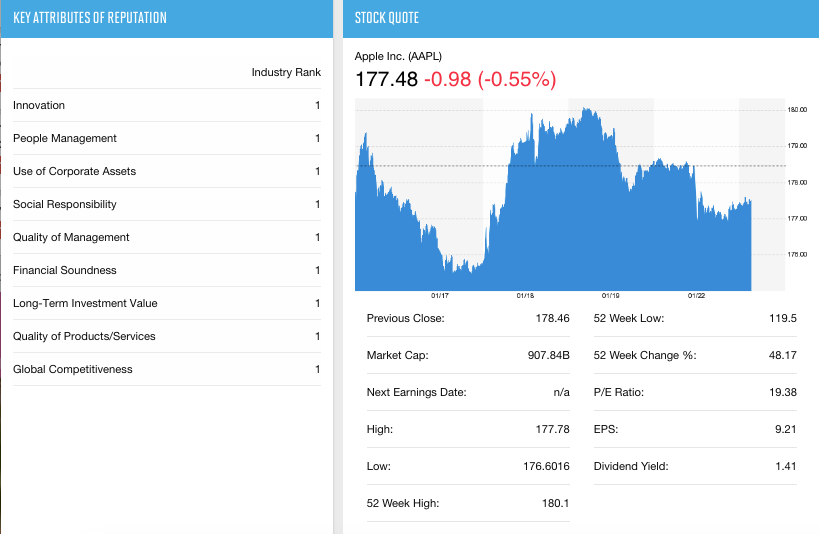
Task: Click the P/E Ratio label
Action: [x=619, y=393]
